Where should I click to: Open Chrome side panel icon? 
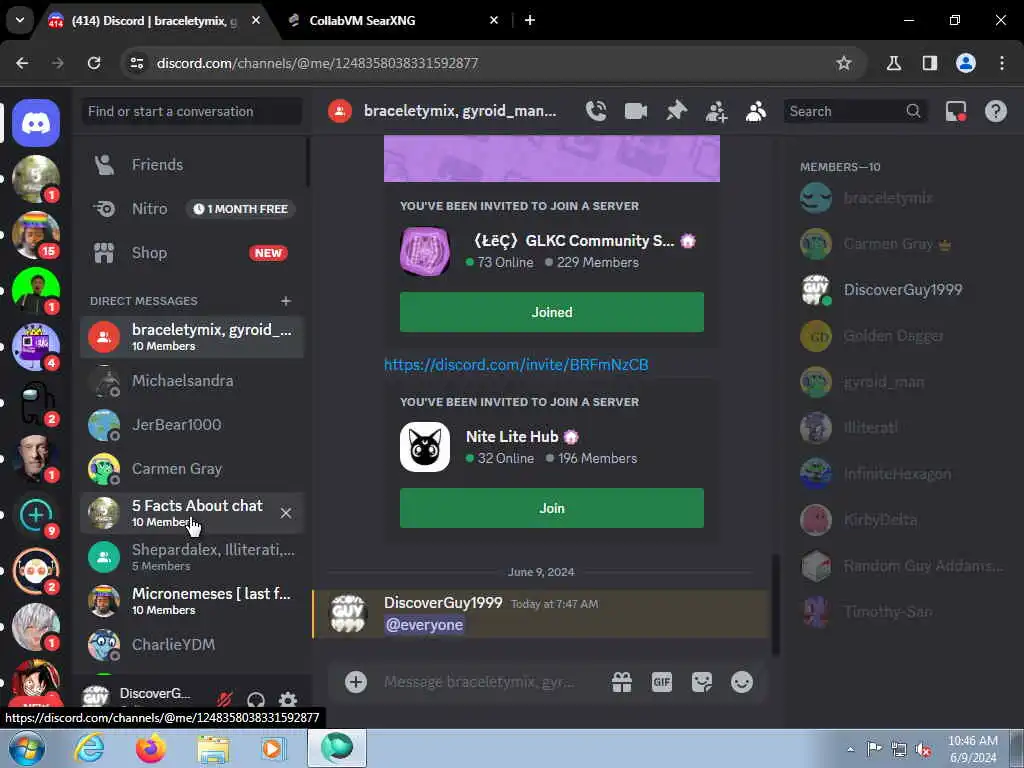[929, 63]
